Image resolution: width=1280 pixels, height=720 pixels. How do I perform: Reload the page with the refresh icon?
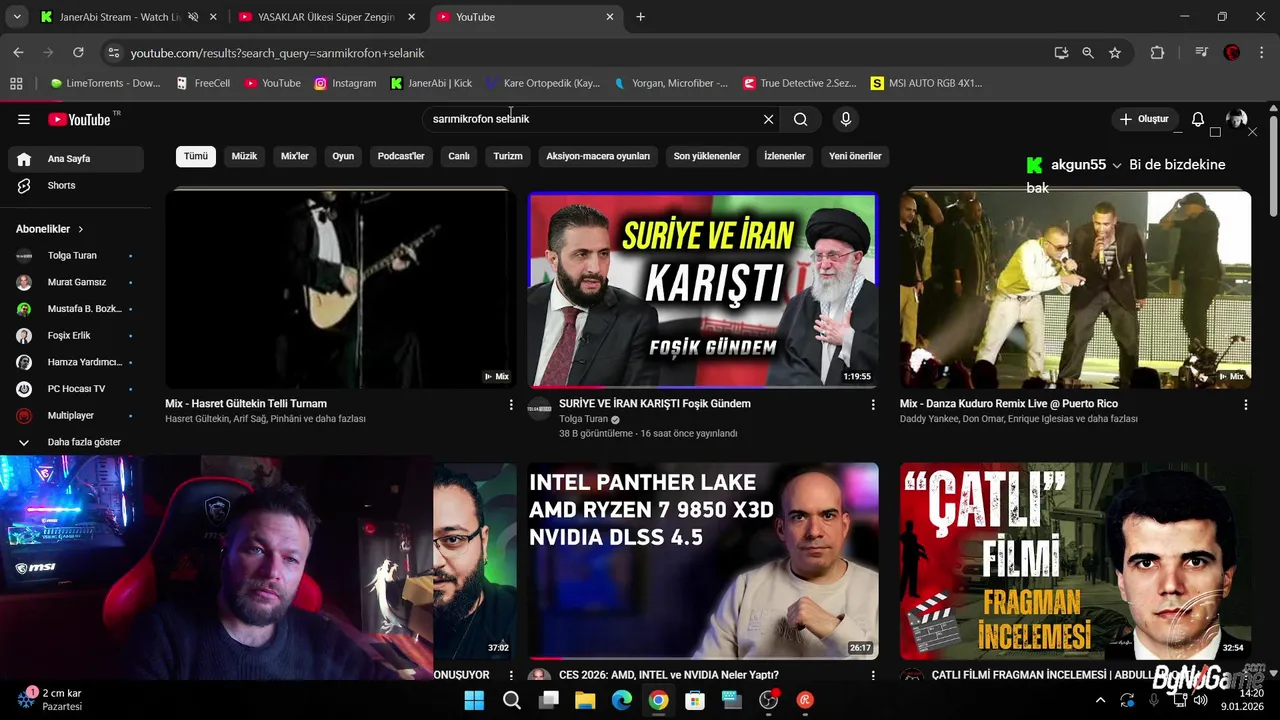[x=78, y=53]
